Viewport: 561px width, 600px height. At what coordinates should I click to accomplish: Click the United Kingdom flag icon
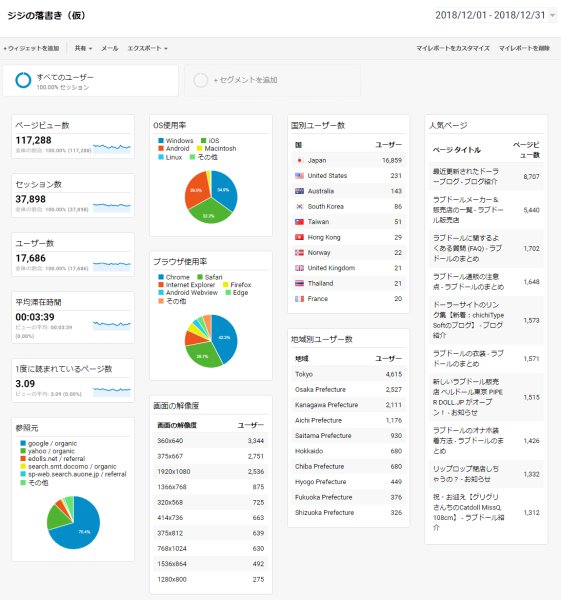[299, 268]
